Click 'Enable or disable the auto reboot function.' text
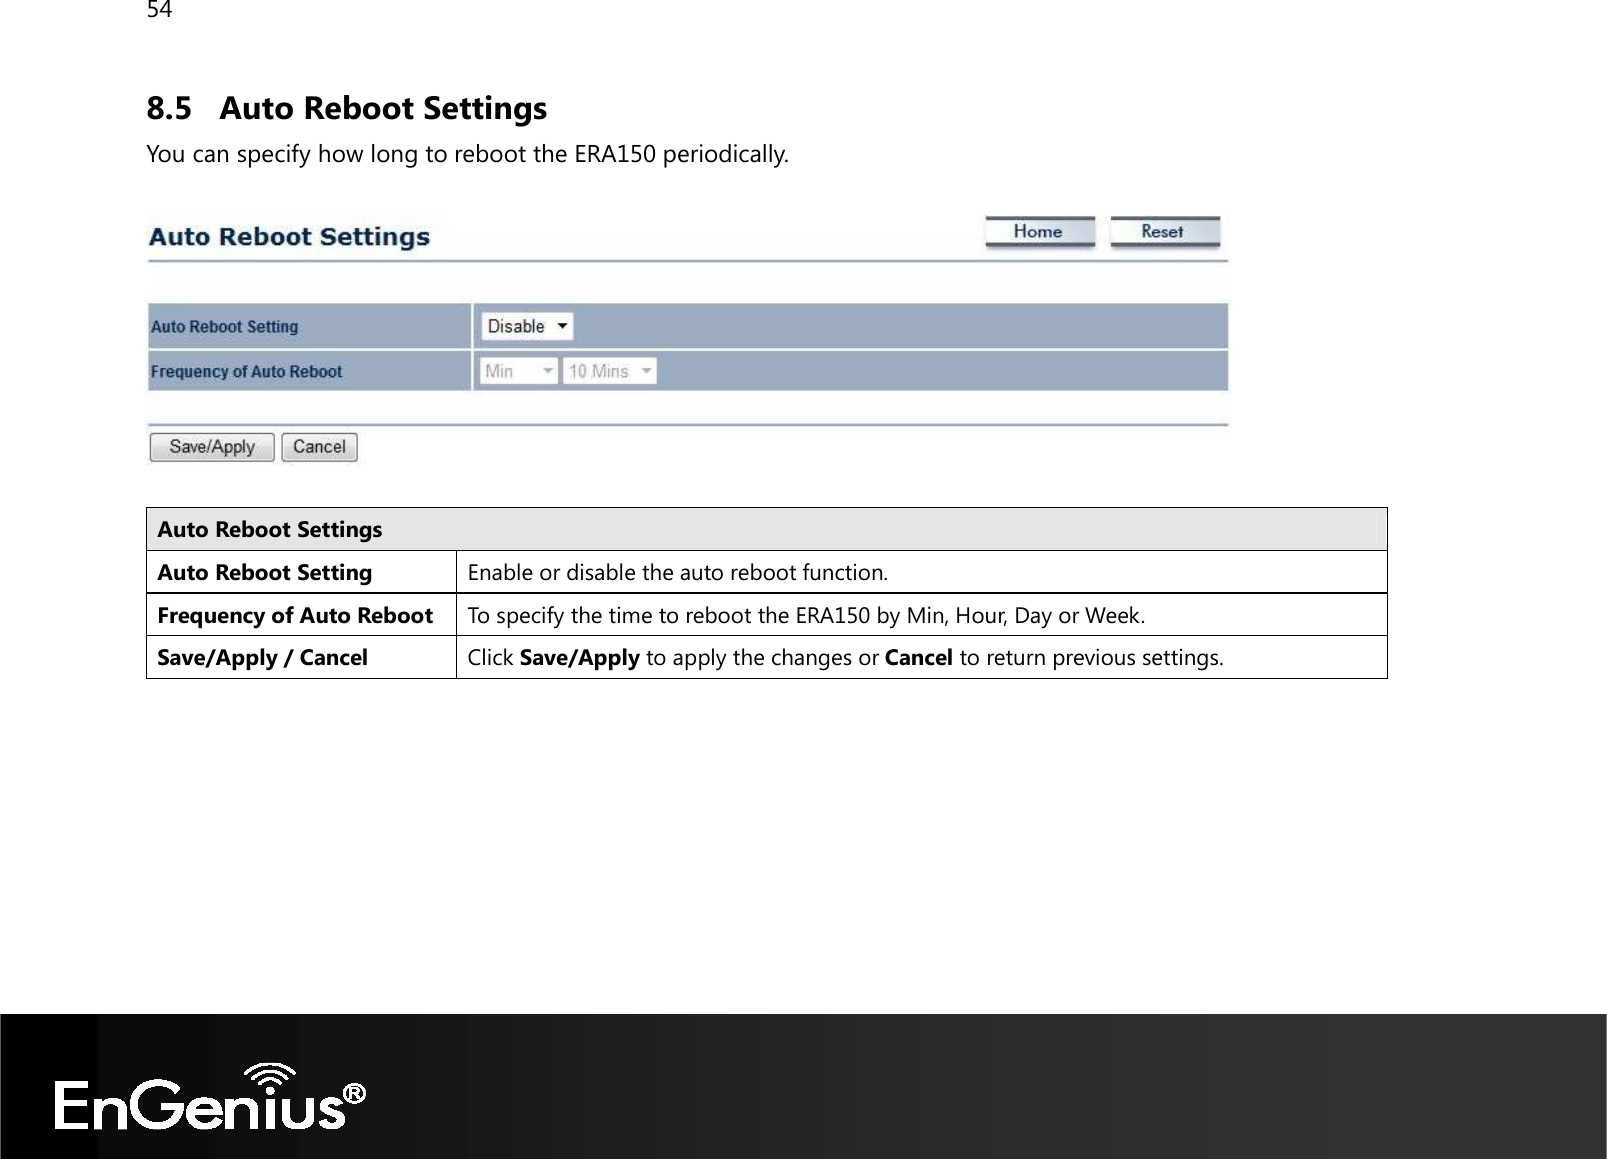The height and width of the screenshot is (1159, 1607). coord(677,573)
